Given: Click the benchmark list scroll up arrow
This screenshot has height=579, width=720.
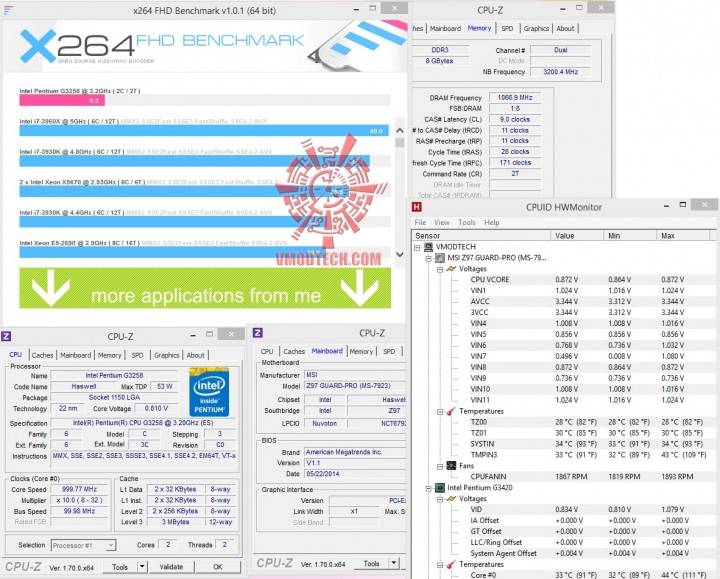Looking at the screenshot, I should tap(400, 130).
